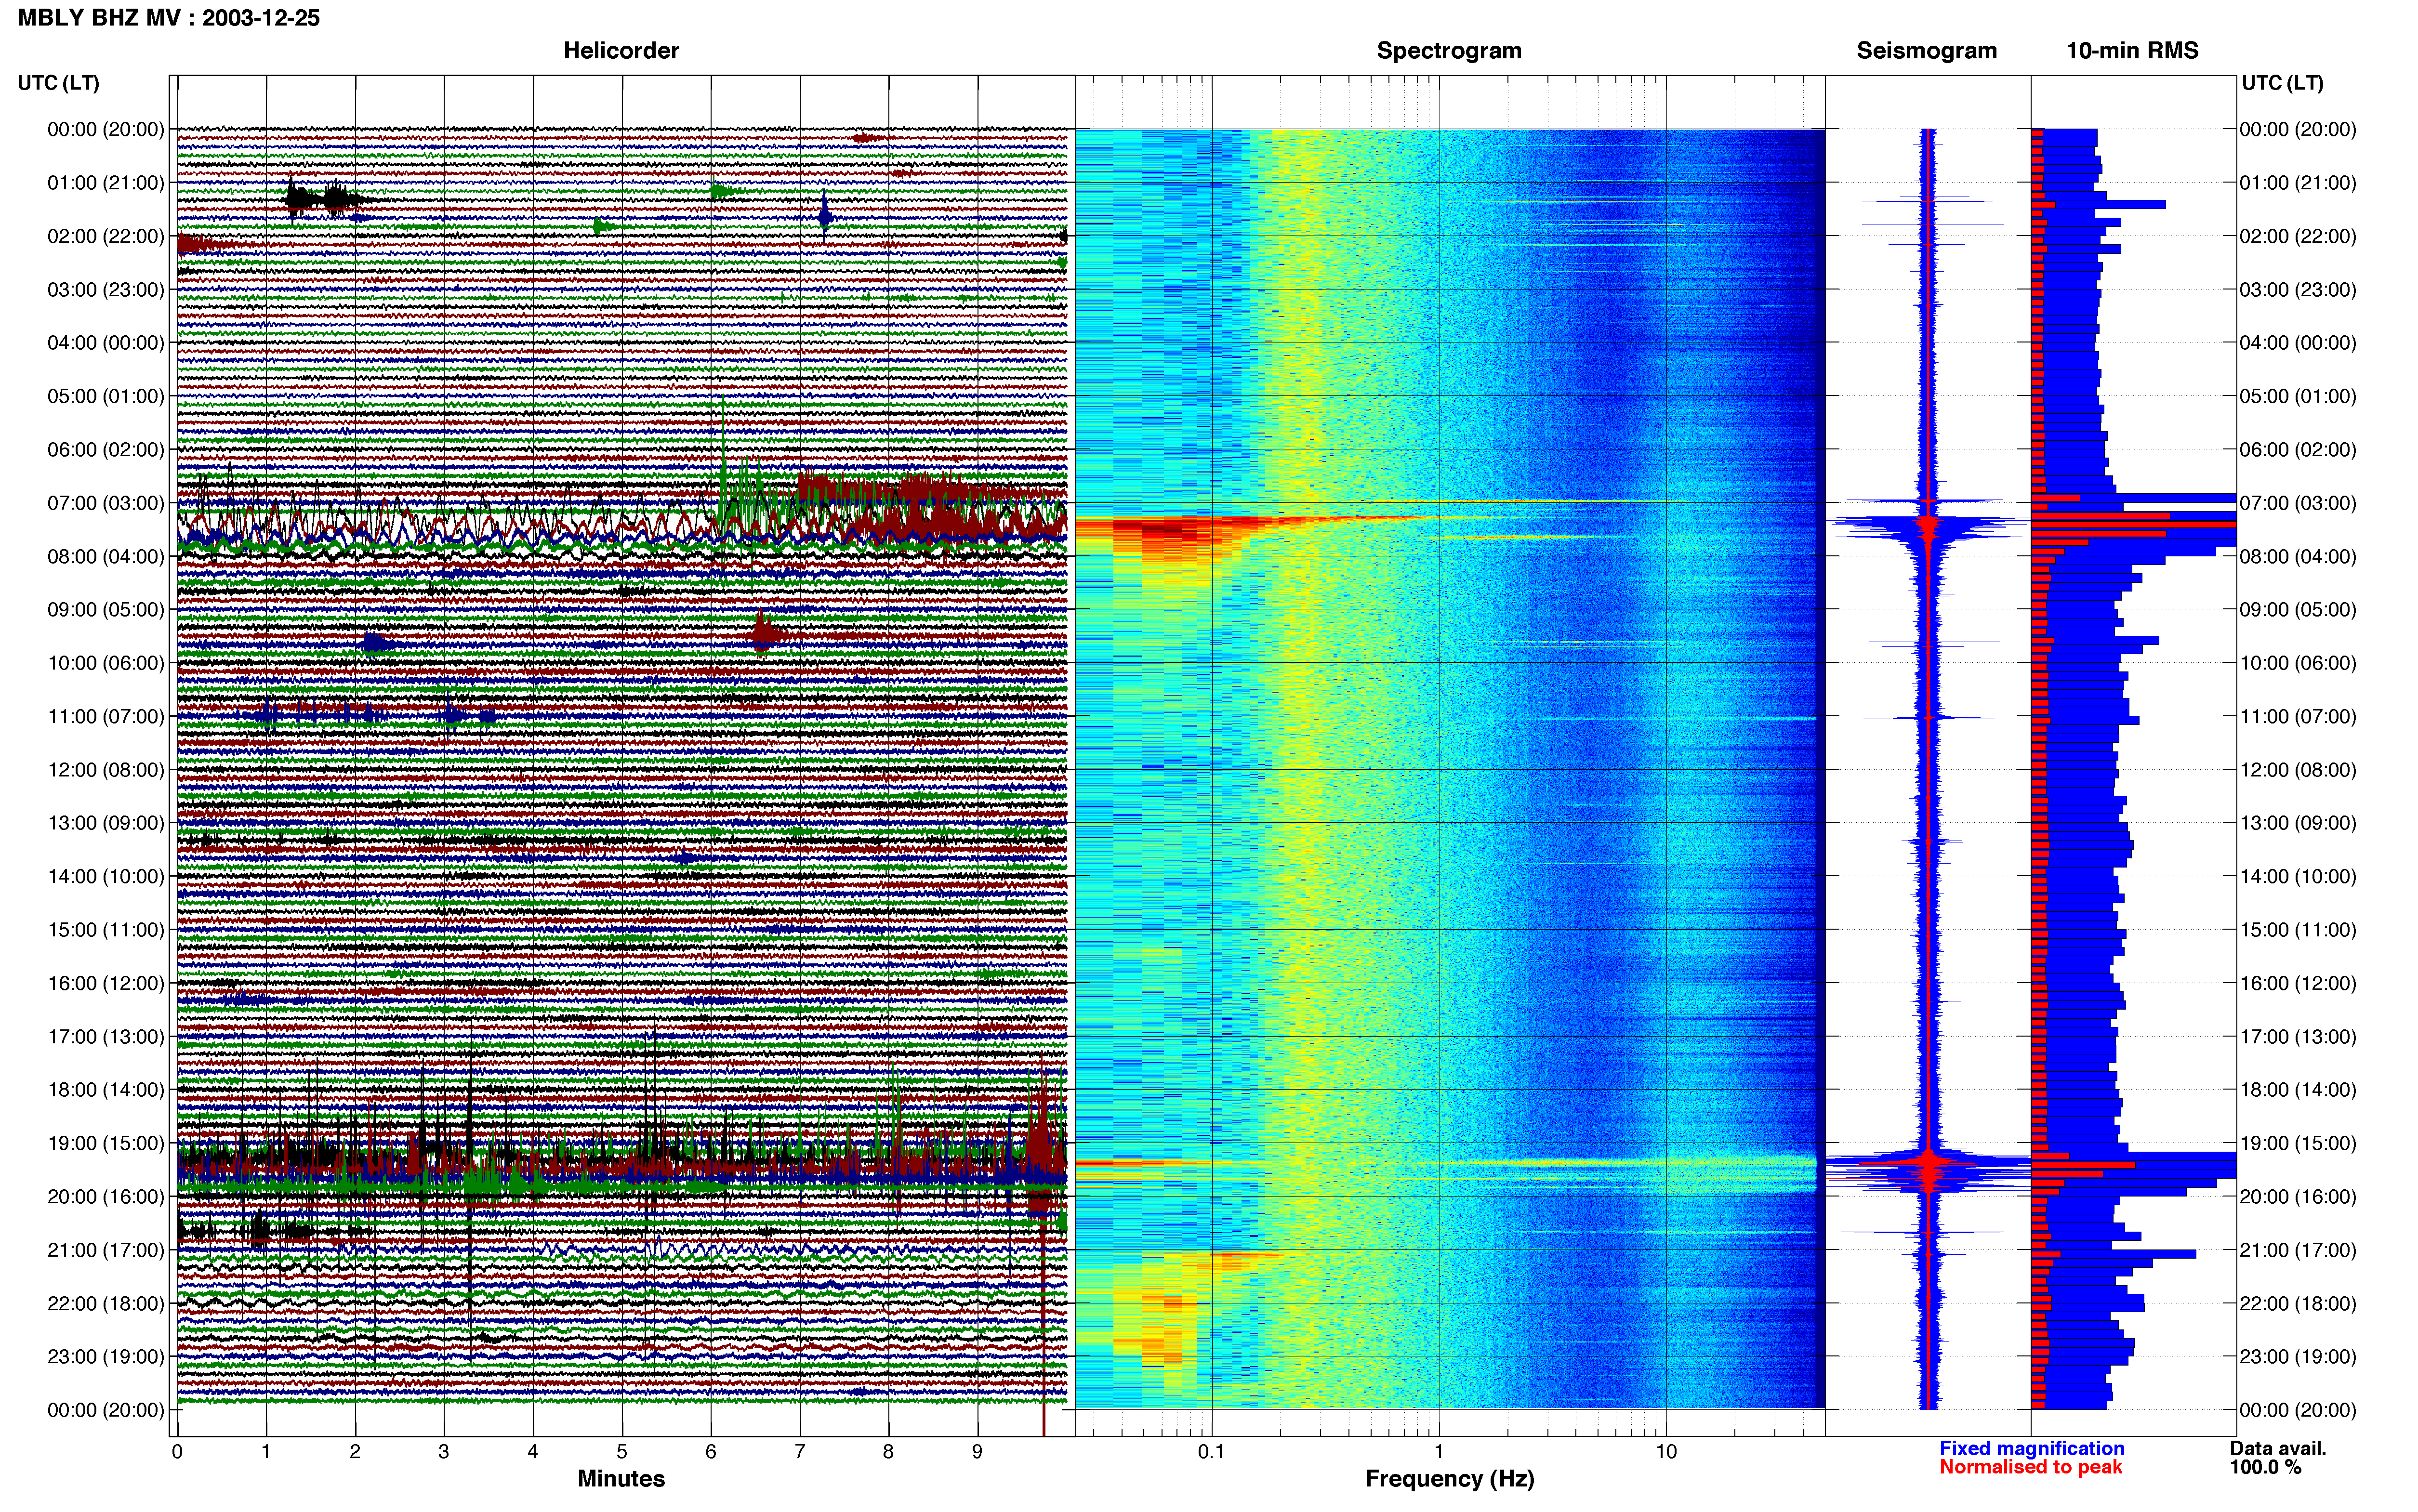Click the left time label '01:00 (21:00)'
Screen dimensions: 2418x1512
(105, 182)
